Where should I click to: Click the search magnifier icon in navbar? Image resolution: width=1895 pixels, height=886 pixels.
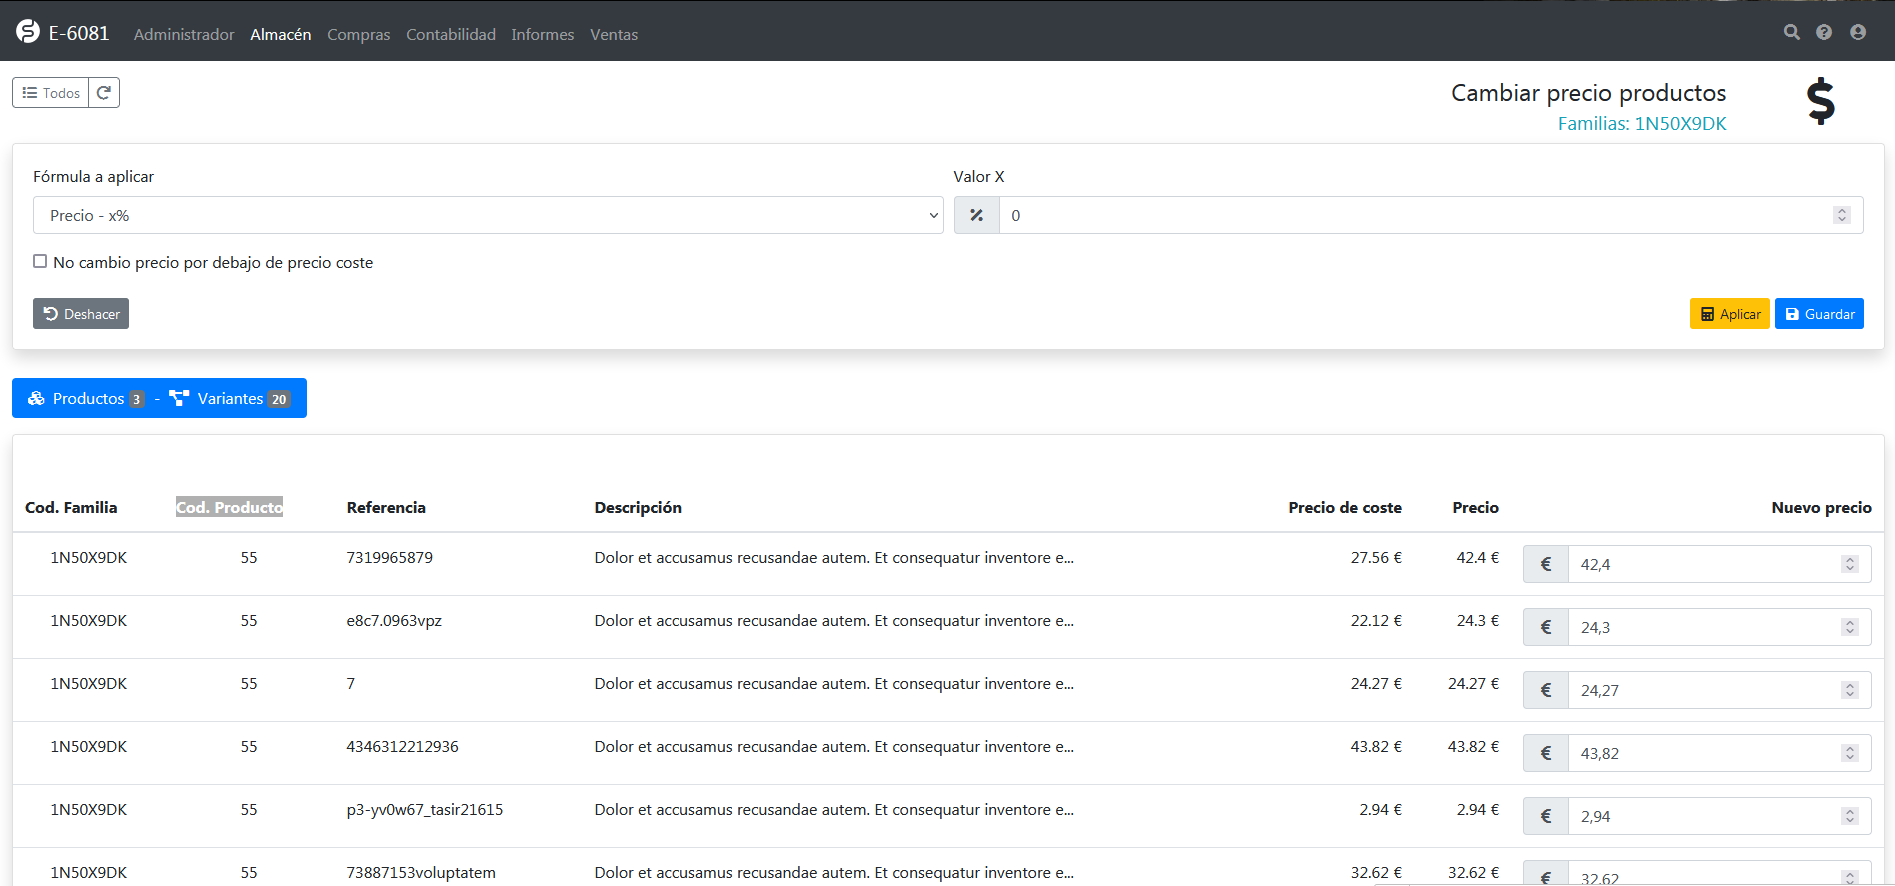click(1791, 32)
